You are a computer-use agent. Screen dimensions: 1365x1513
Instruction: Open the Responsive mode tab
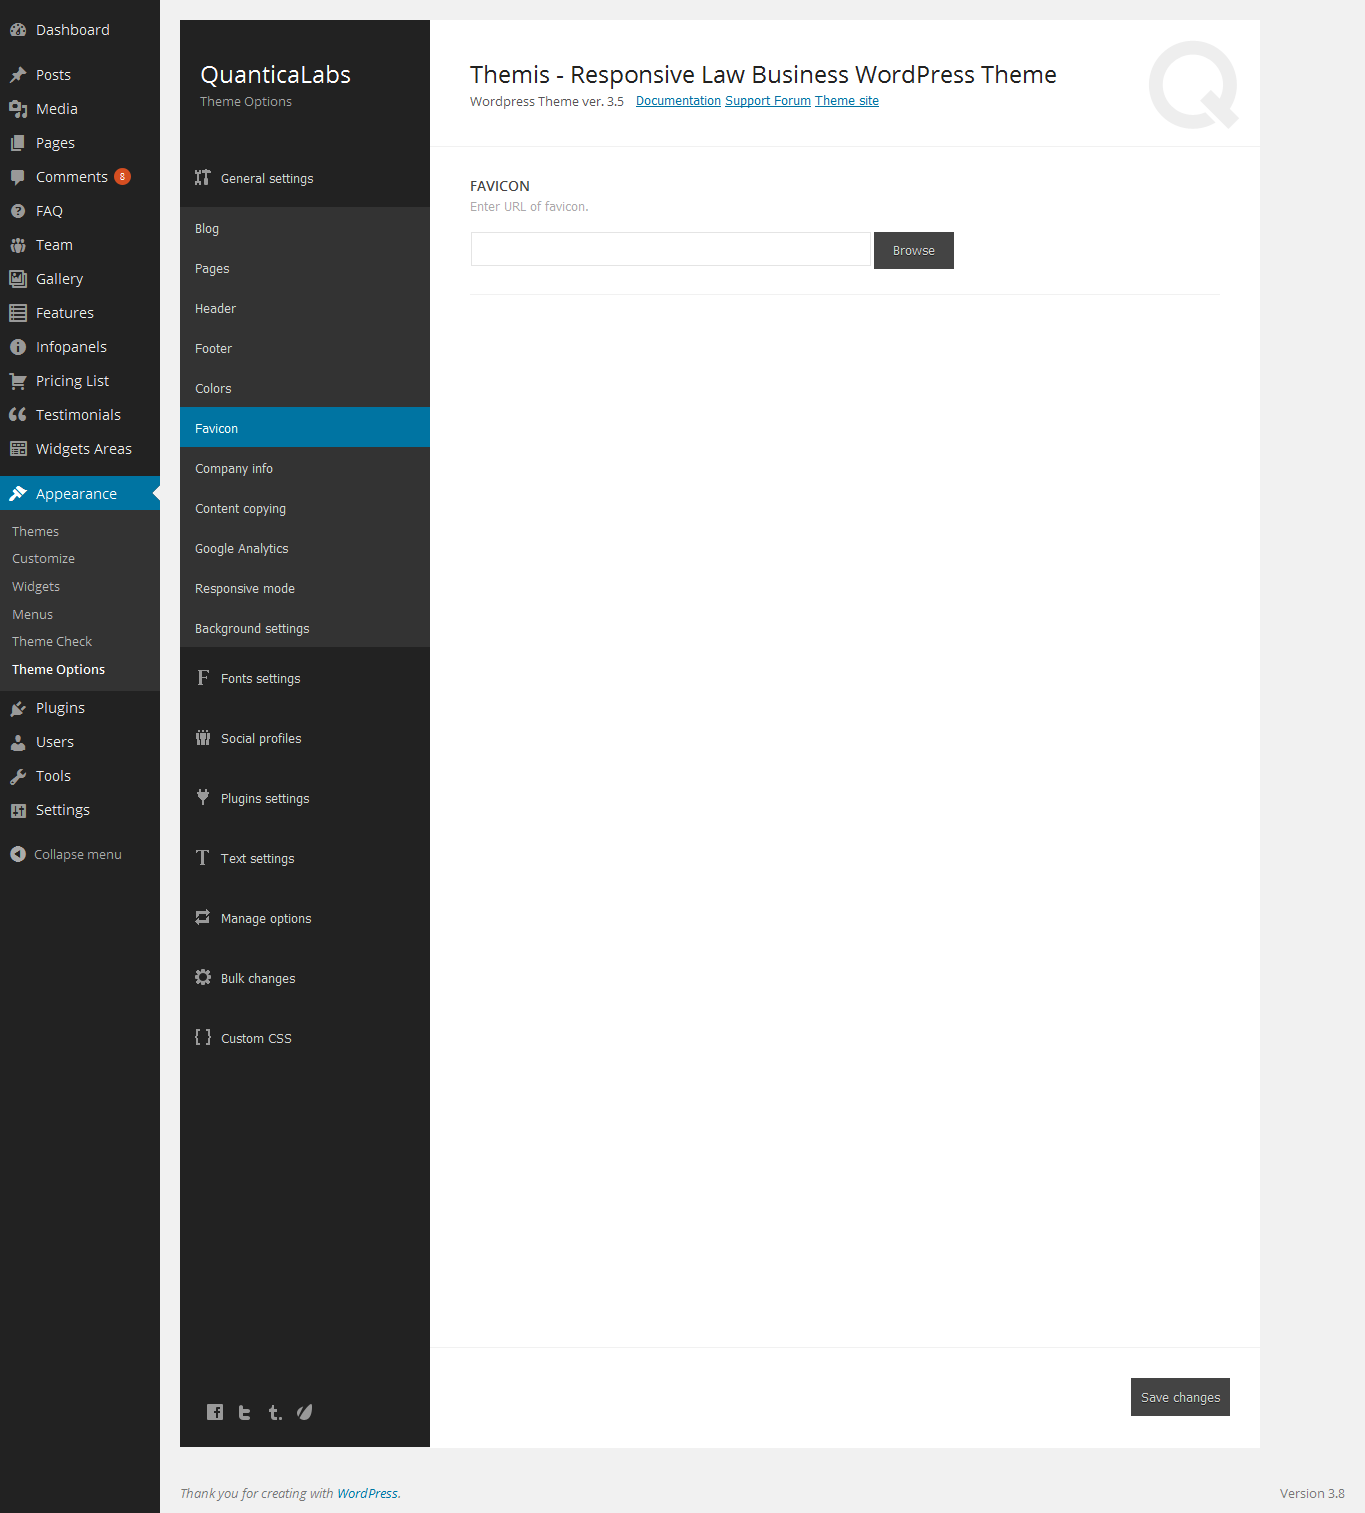(x=305, y=588)
